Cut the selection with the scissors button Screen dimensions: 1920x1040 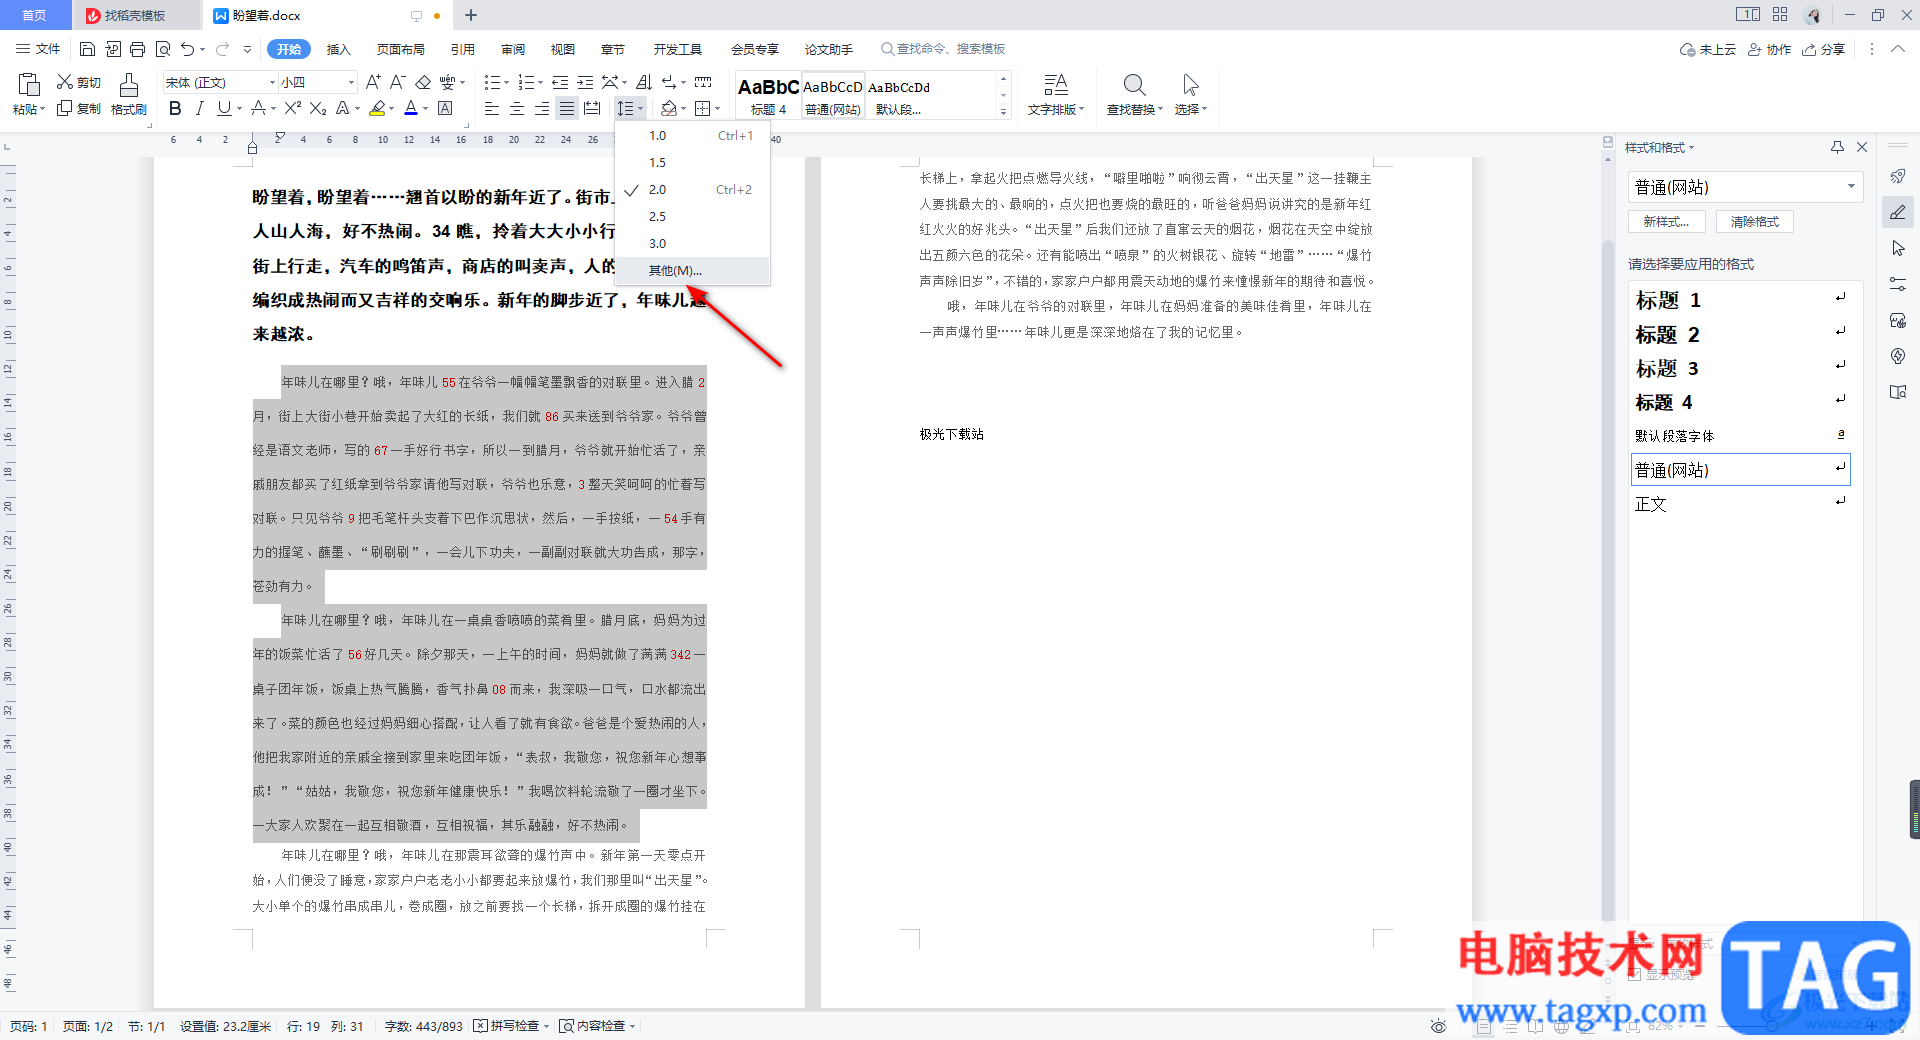tap(78, 82)
